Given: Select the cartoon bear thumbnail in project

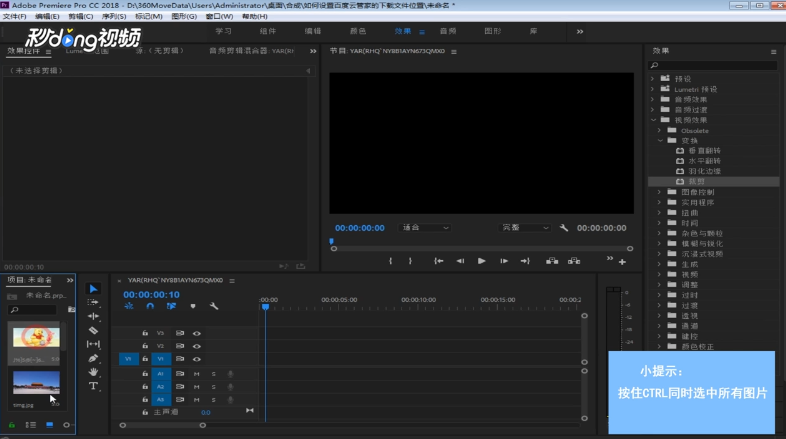Looking at the screenshot, I should pyautogui.click(x=36, y=337).
